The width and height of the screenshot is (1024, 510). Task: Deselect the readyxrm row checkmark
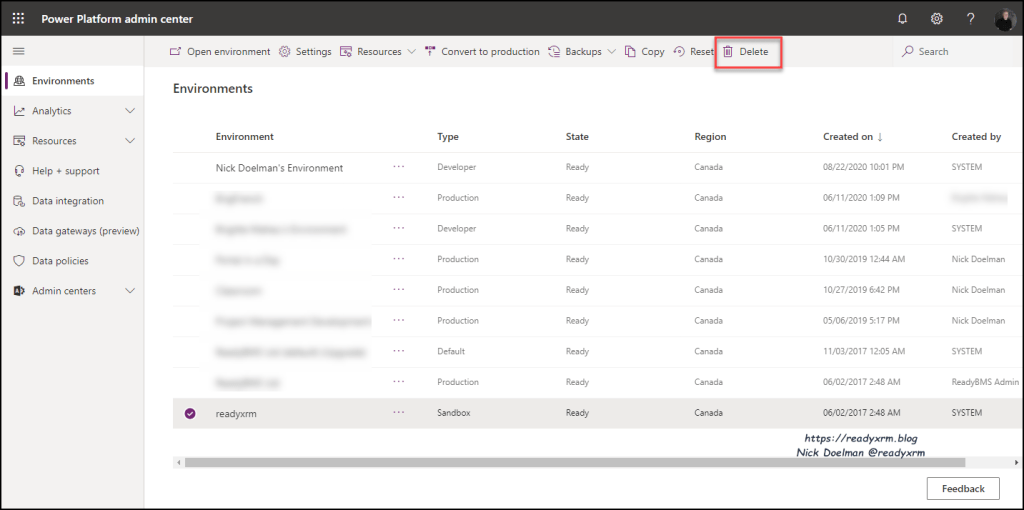tap(190, 413)
